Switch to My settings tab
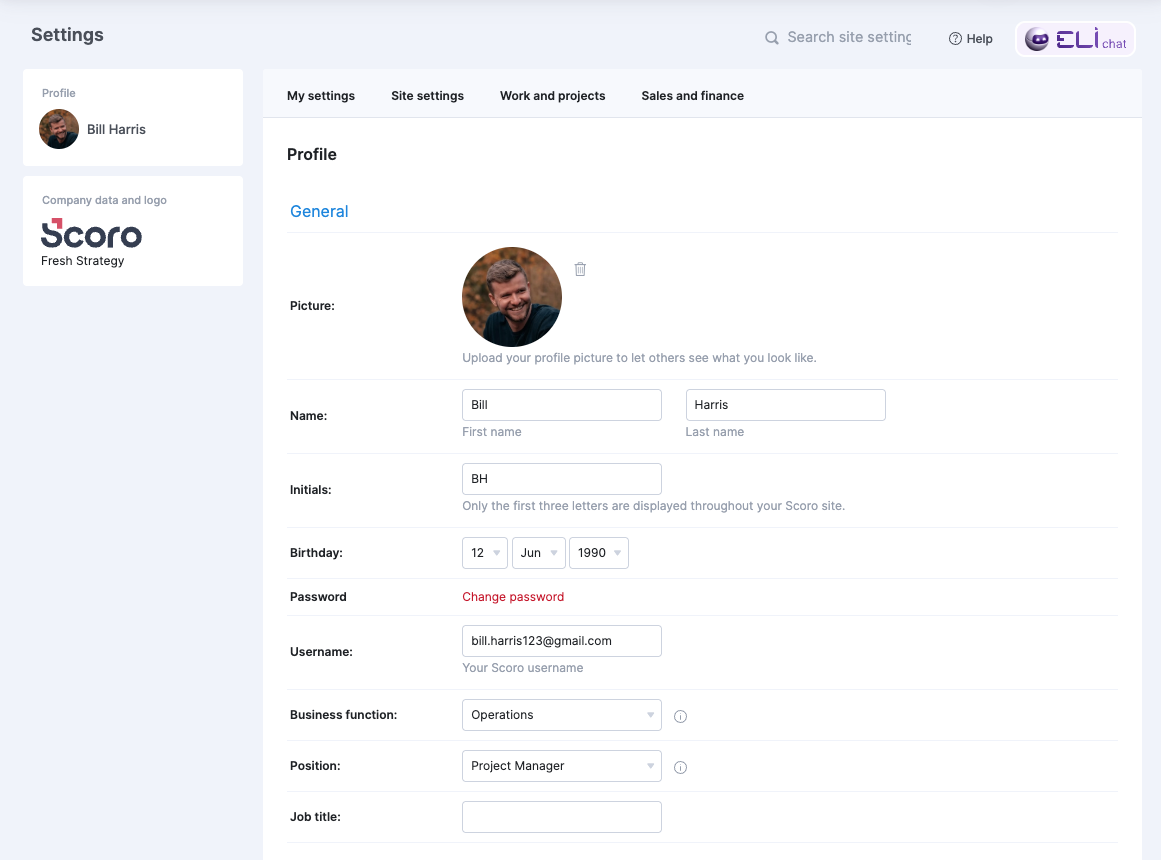This screenshot has width=1161, height=860. pos(321,96)
